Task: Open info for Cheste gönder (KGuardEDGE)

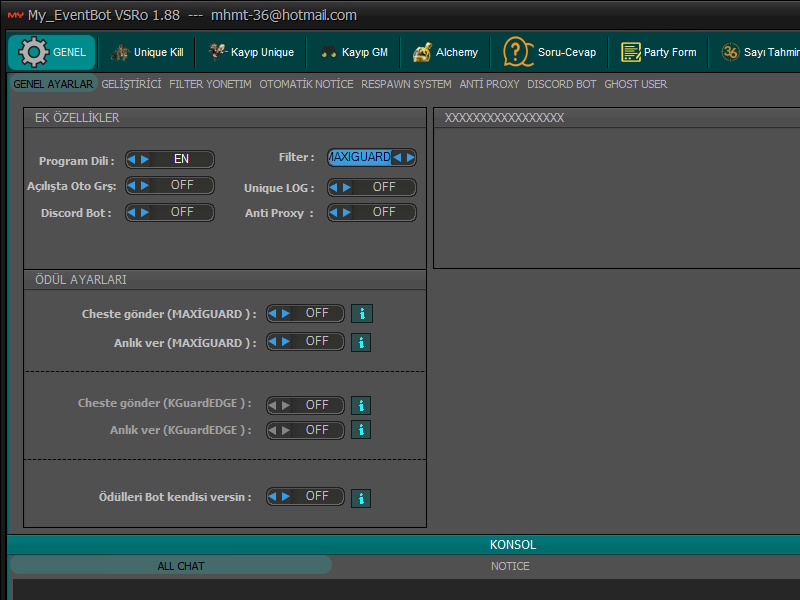Action: pos(361,406)
